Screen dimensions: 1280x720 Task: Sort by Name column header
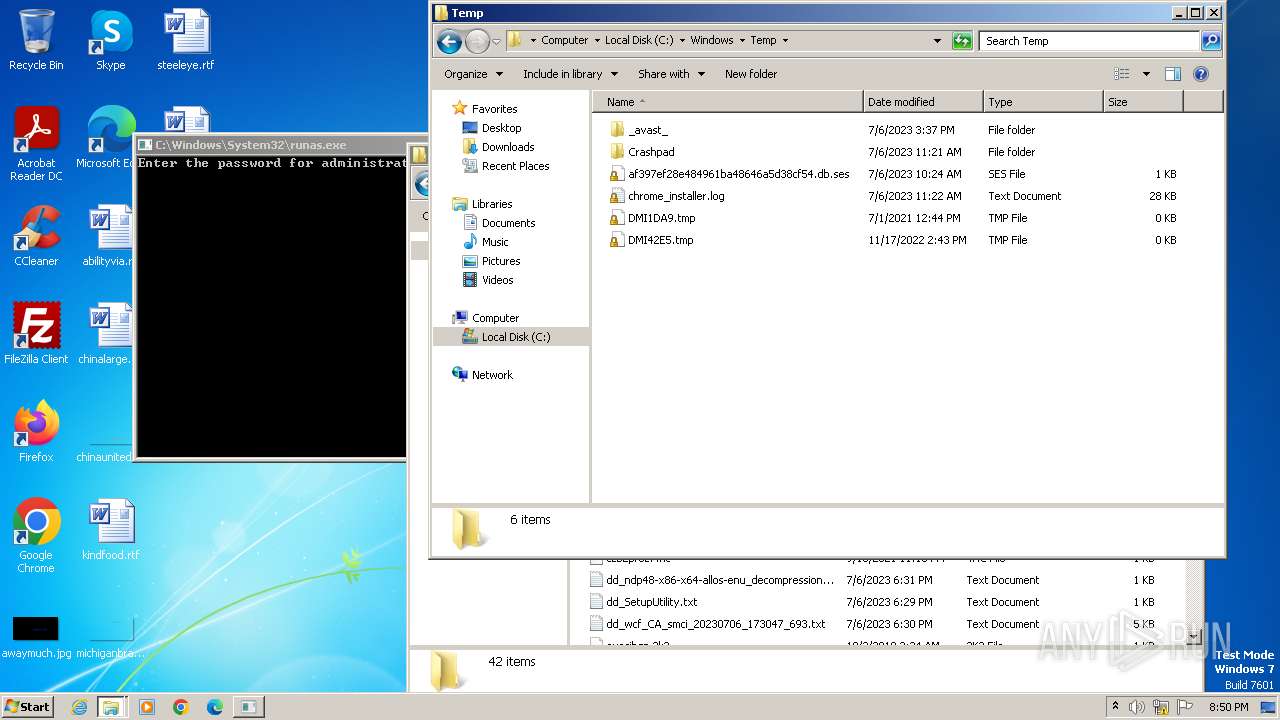[x=728, y=102]
